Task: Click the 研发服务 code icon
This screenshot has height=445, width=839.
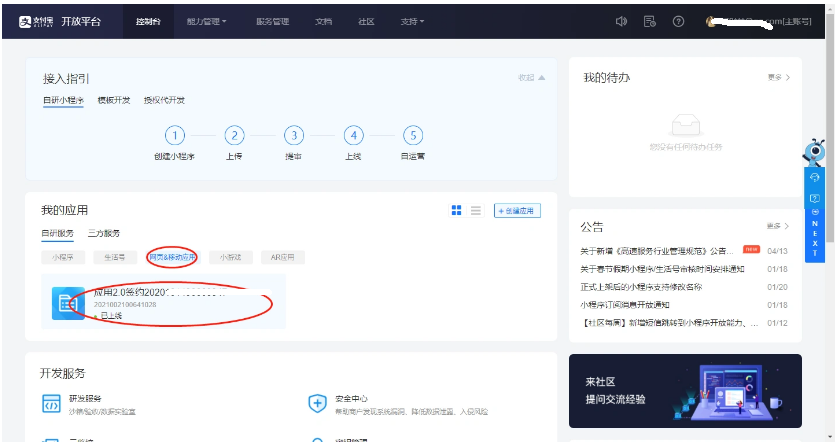Action: (51, 403)
